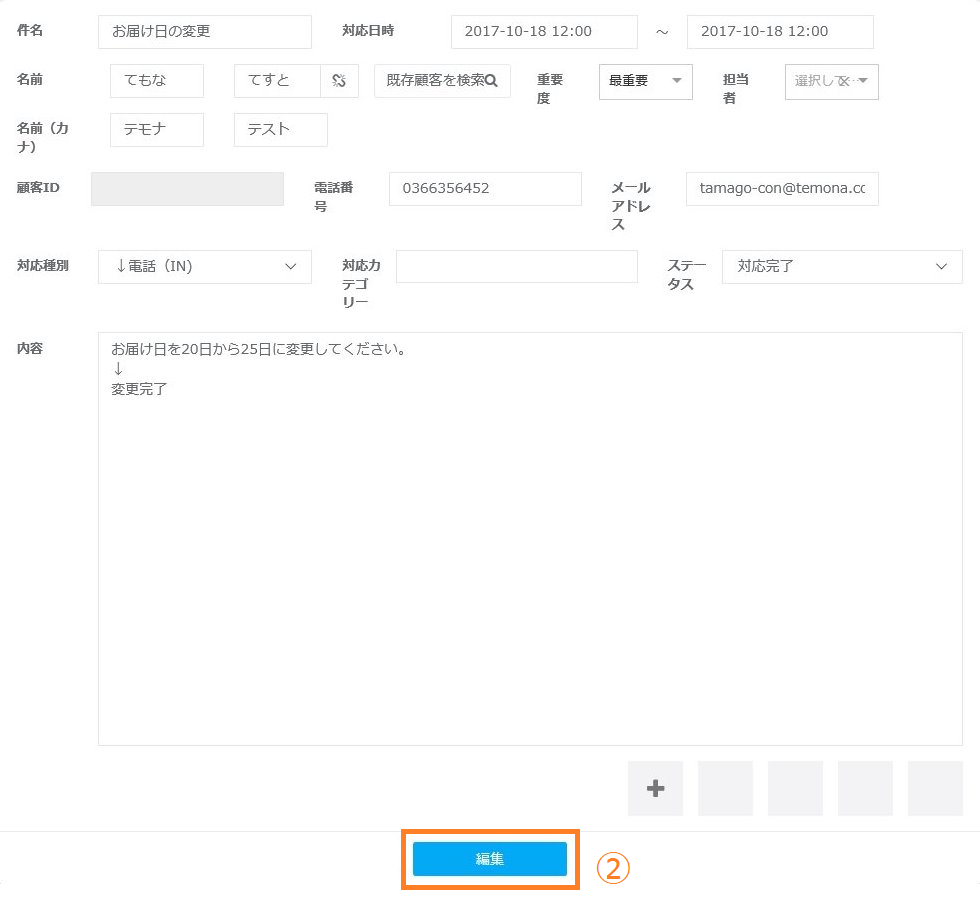Image resolution: width=980 pixels, height=903 pixels.
Task: Click the empty 対応カテゴリー field
Action: pyautogui.click(x=516, y=267)
